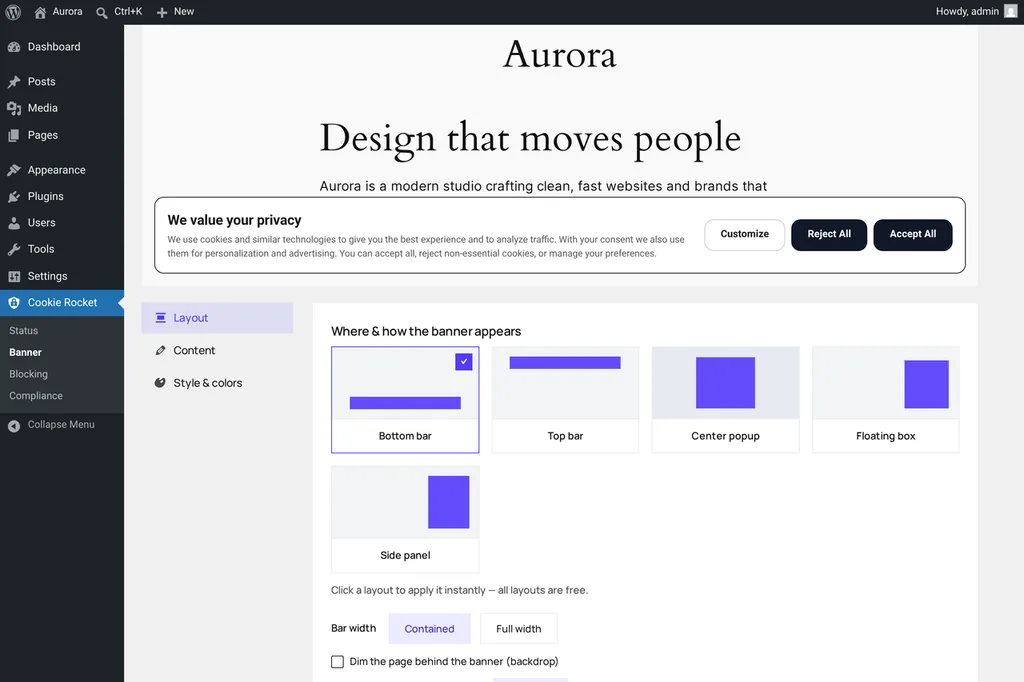
Task: Click the Aurora preview site title
Action: coord(560,54)
